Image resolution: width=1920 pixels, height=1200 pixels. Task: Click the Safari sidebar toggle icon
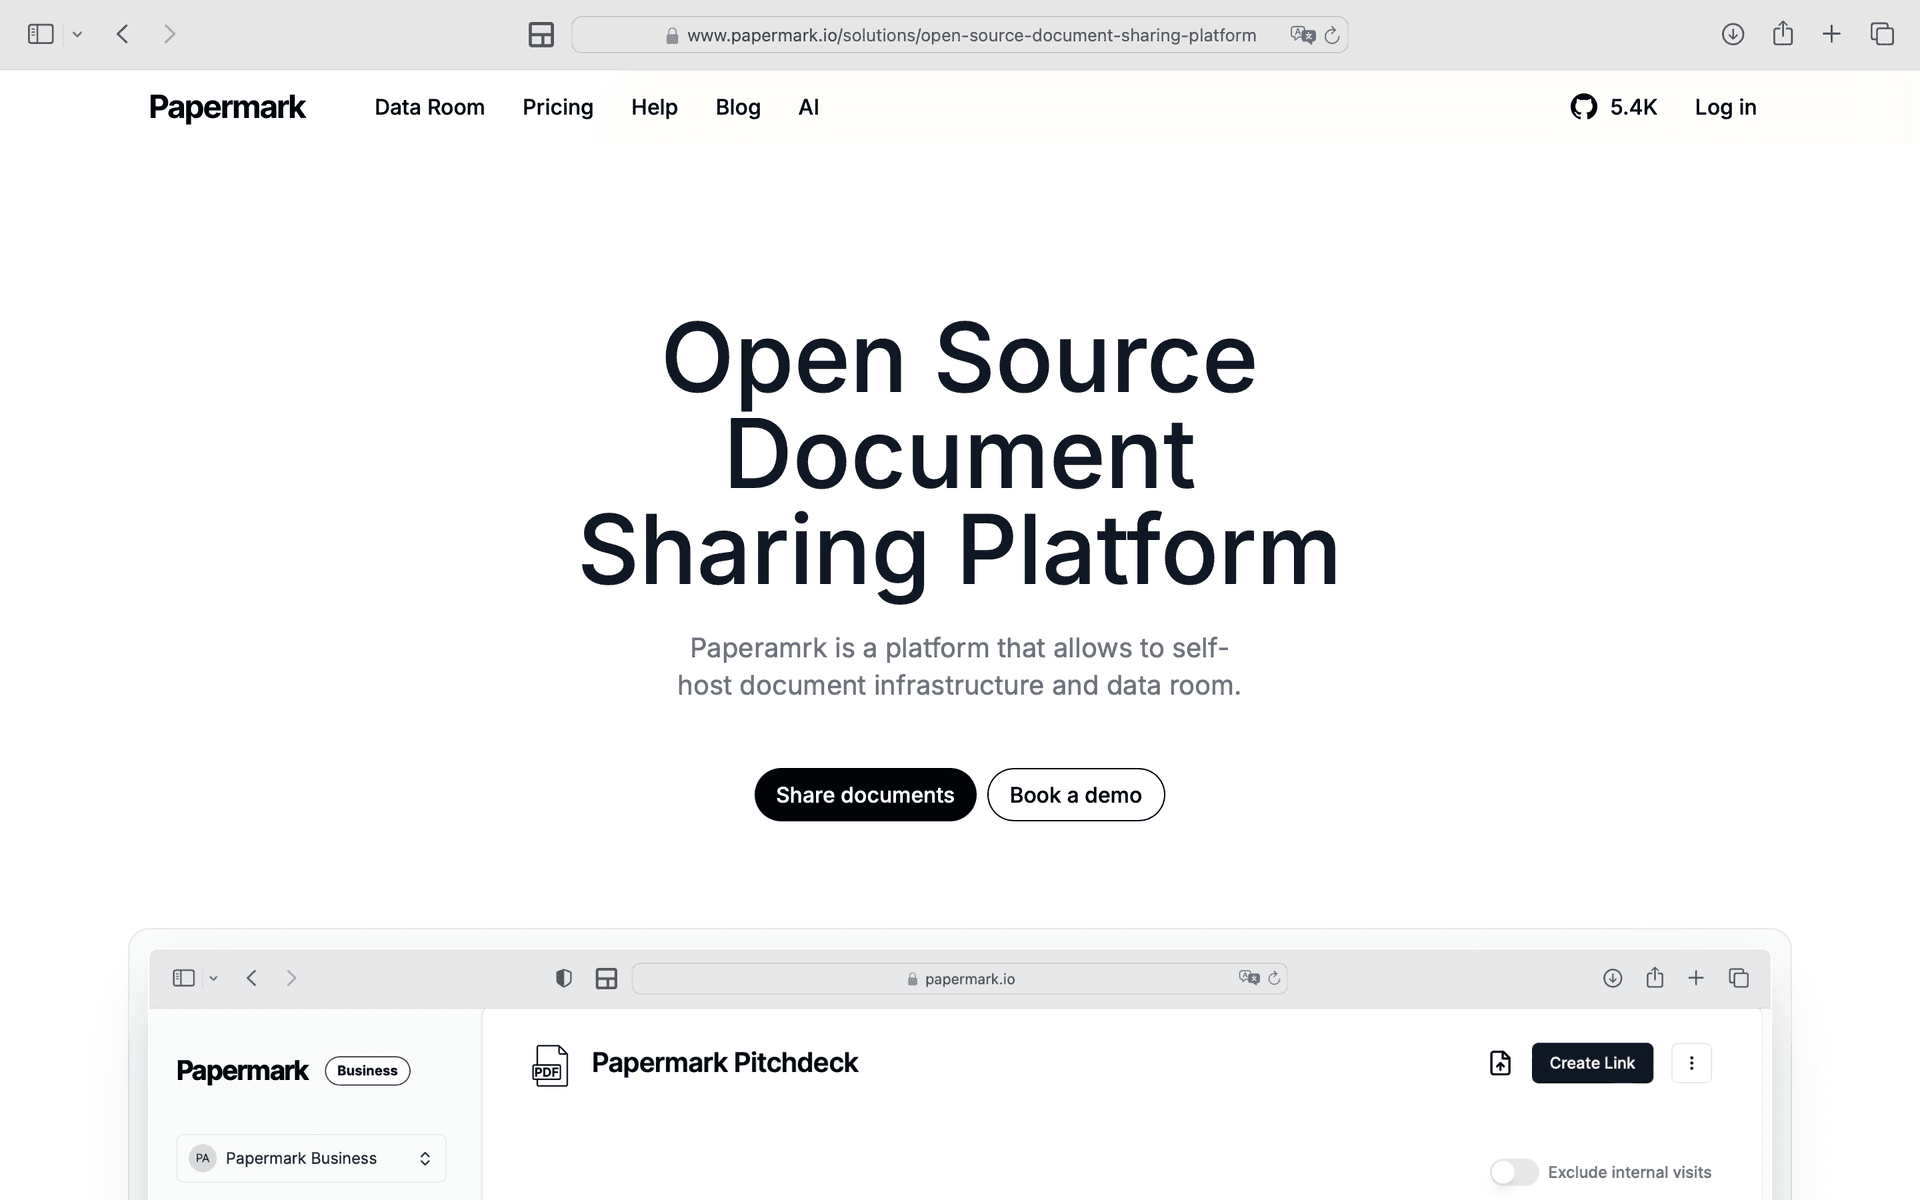tap(40, 34)
